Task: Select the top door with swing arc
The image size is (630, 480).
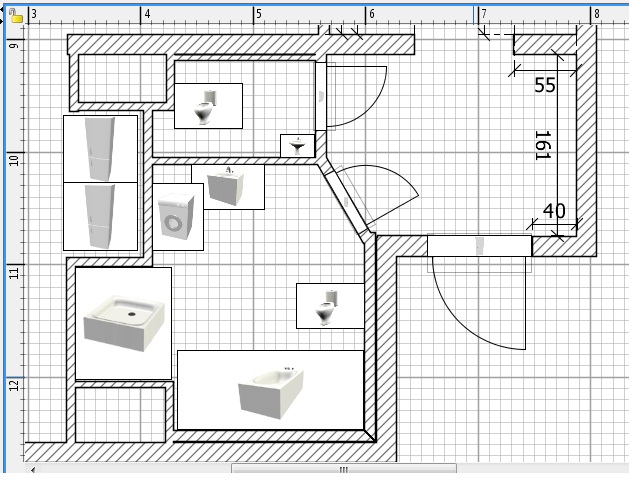Action: tap(350, 96)
